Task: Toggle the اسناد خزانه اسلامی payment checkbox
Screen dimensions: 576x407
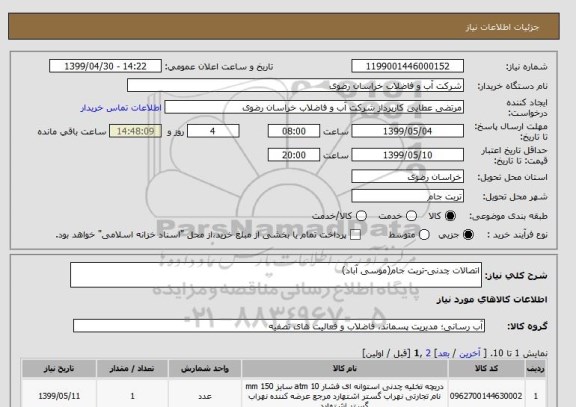Action: 355,235
